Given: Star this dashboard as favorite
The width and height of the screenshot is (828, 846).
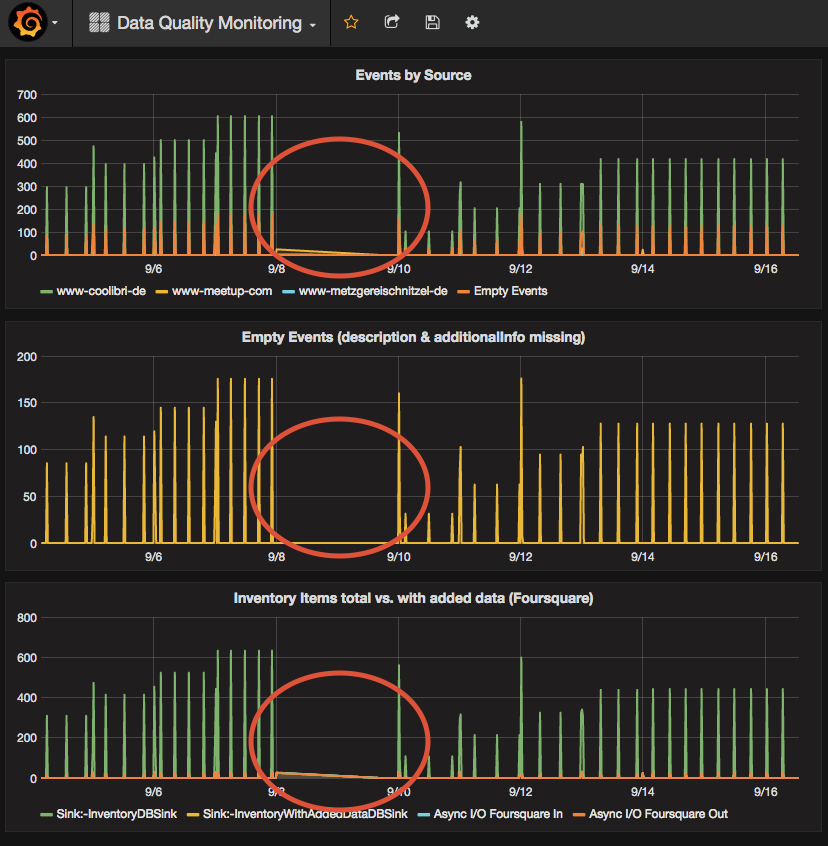Looking at the screenshot, I should pyautogui.click(x=351, y=23).
